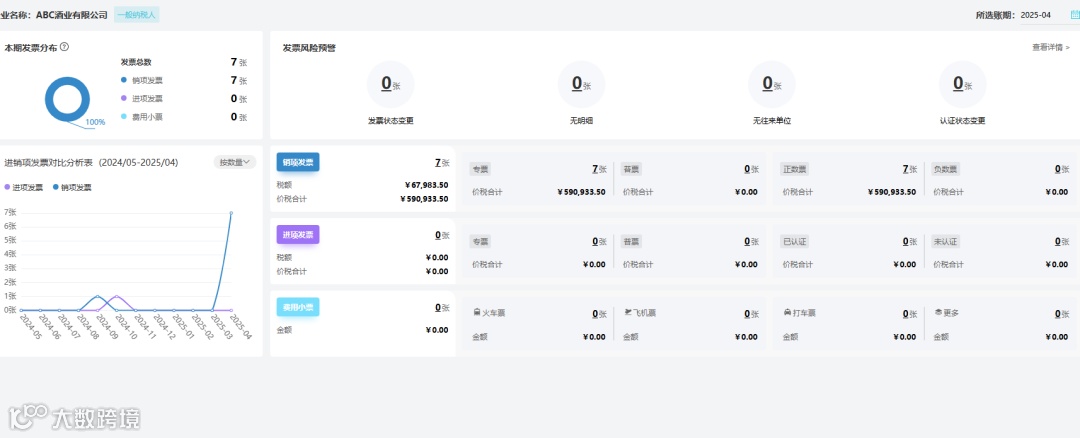The image size is (1080, 438).
Task: Click the airplane icon for 飞机票
Action: tap(627, 313)
